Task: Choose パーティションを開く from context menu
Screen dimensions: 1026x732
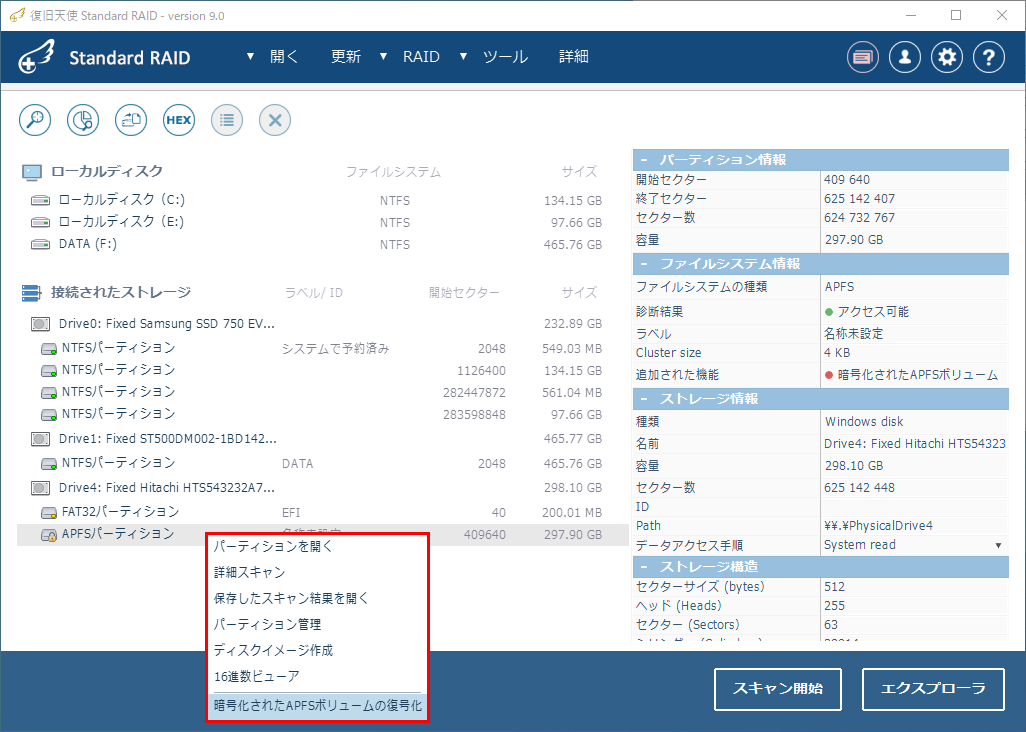Action: 317,546
